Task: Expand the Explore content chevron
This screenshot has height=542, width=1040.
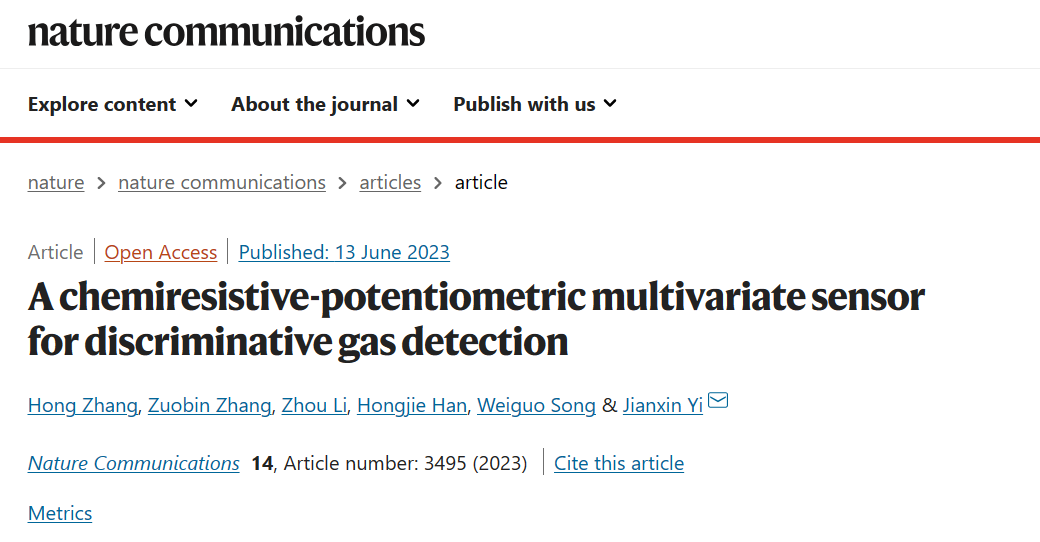Action: point(191,103)
